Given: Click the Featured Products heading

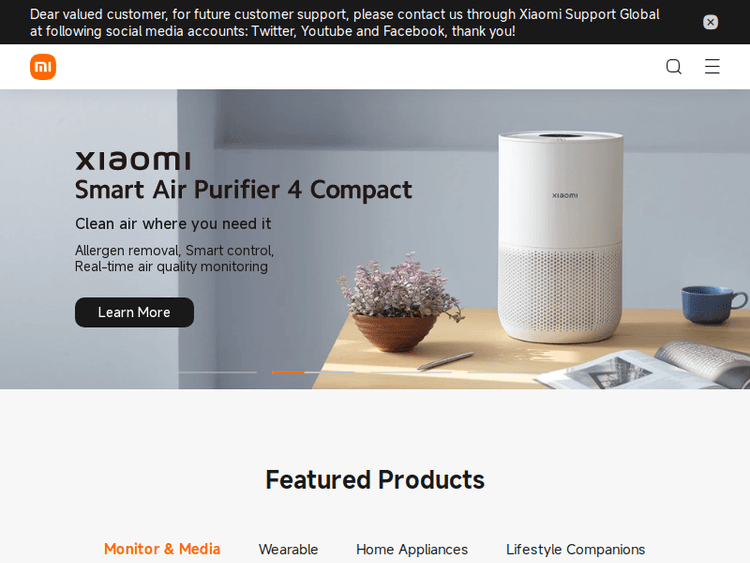Looking at the screenshot, I should pyautogui.click(x=375, y=480).
